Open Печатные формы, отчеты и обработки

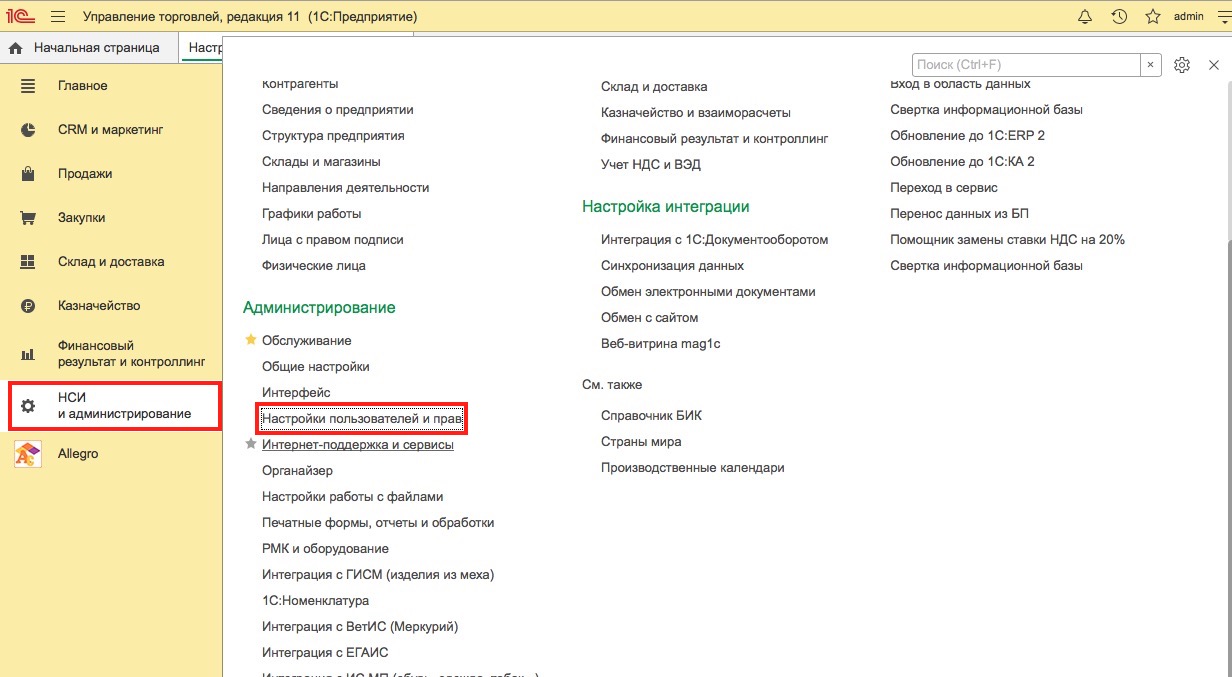coord(378,523)
